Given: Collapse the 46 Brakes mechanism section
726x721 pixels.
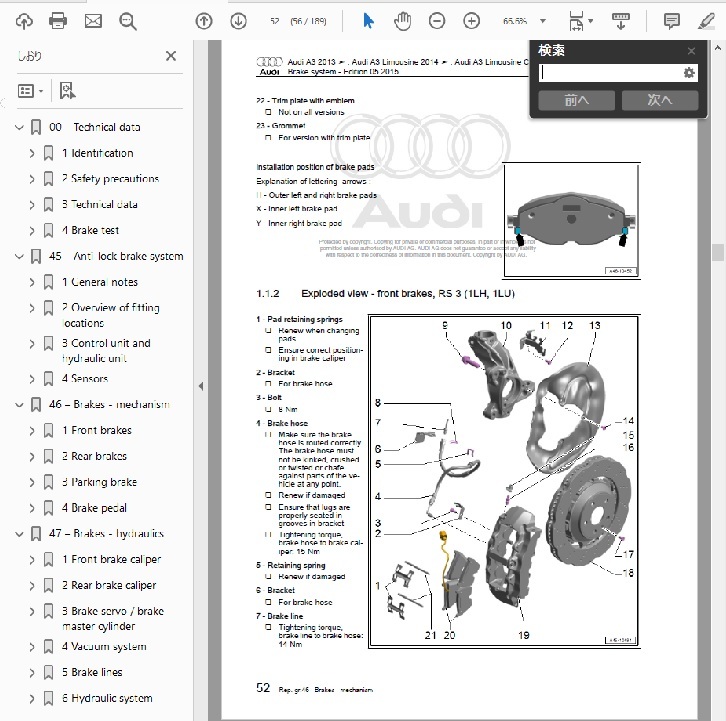Looking at the screenshot, I should pyautogui.click(x=19, y=405).
